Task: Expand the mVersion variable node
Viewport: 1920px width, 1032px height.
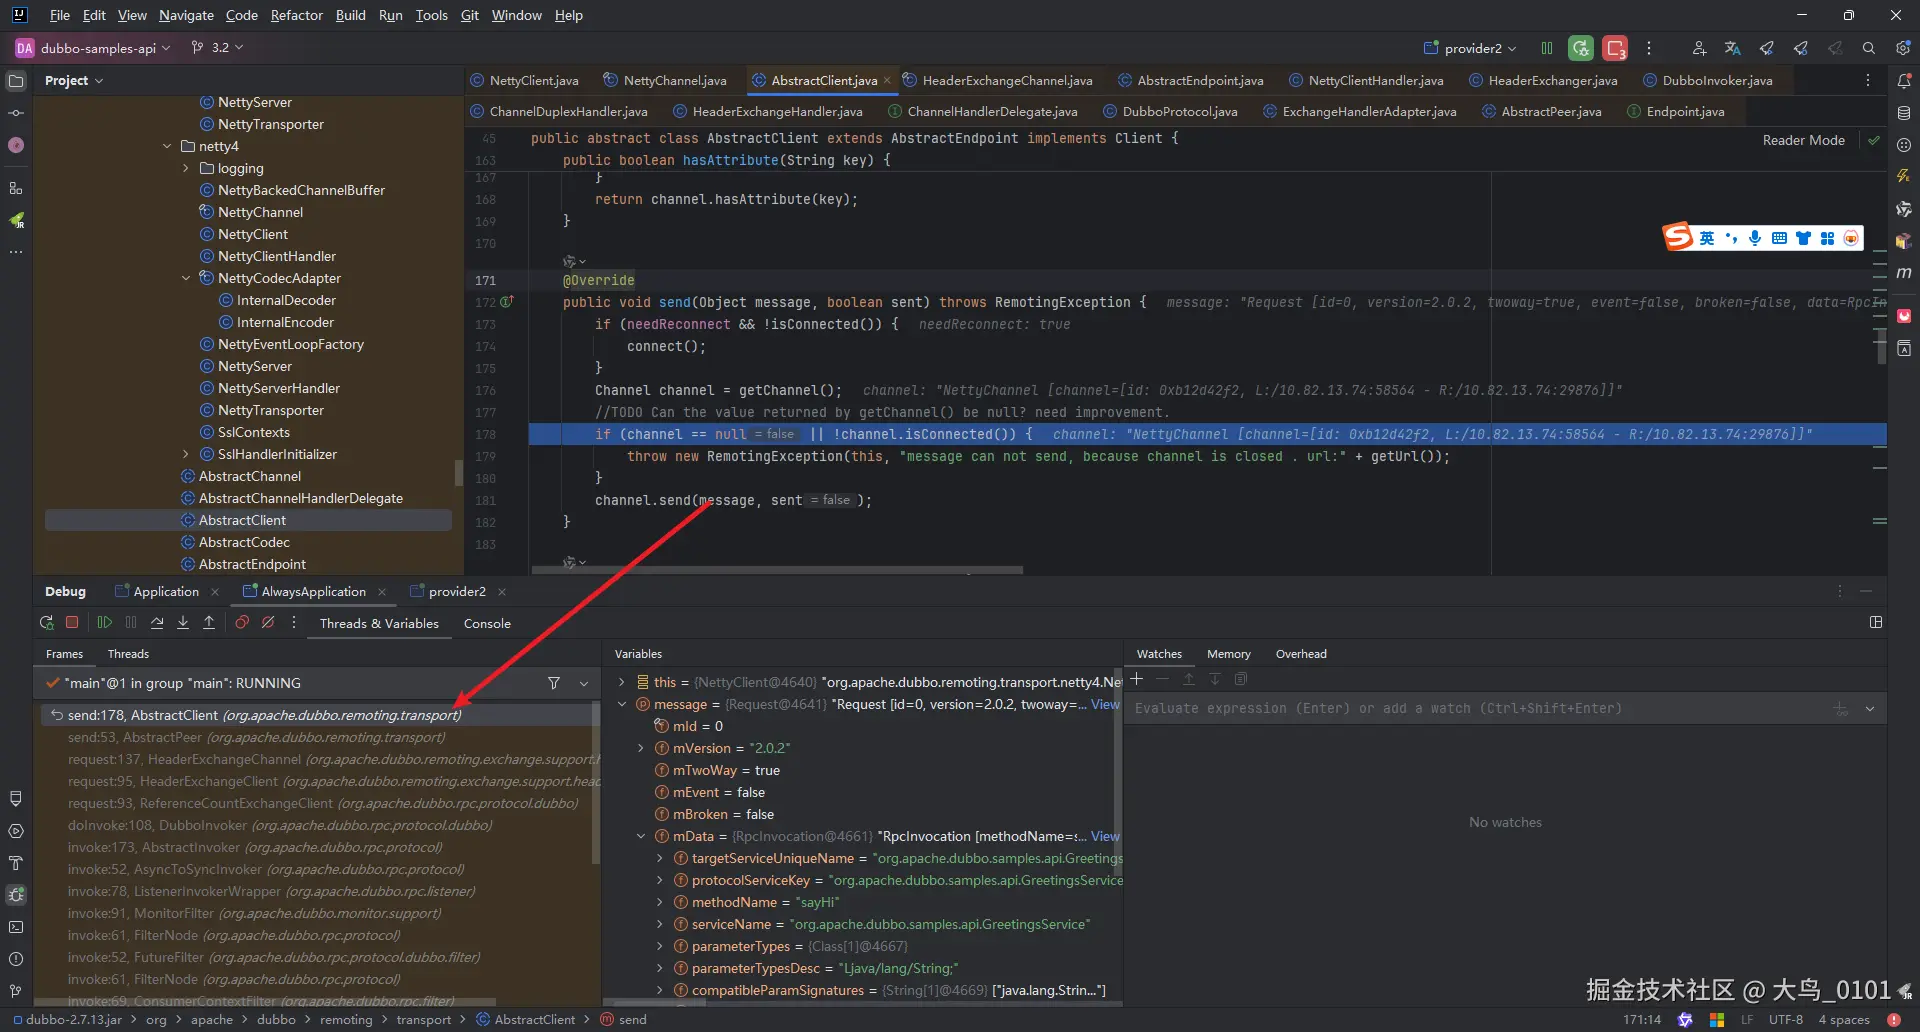Action: [x=641, y=748]
